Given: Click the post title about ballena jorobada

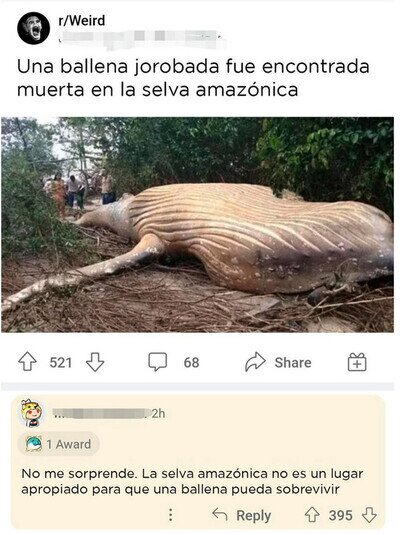Looking at the screenshot, I should point(193,78).
